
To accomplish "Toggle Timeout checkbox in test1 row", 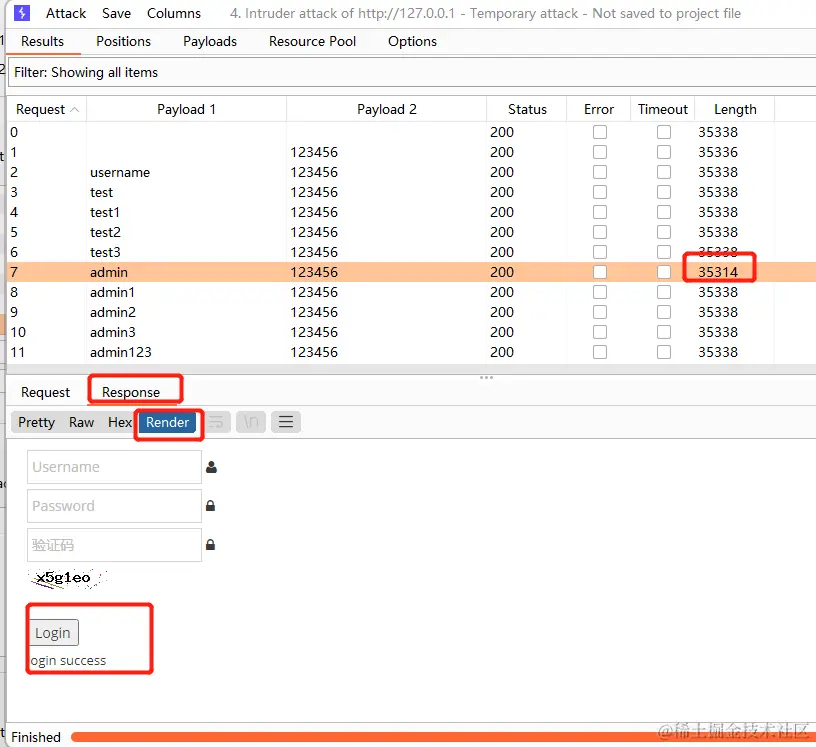I will 664,212.
